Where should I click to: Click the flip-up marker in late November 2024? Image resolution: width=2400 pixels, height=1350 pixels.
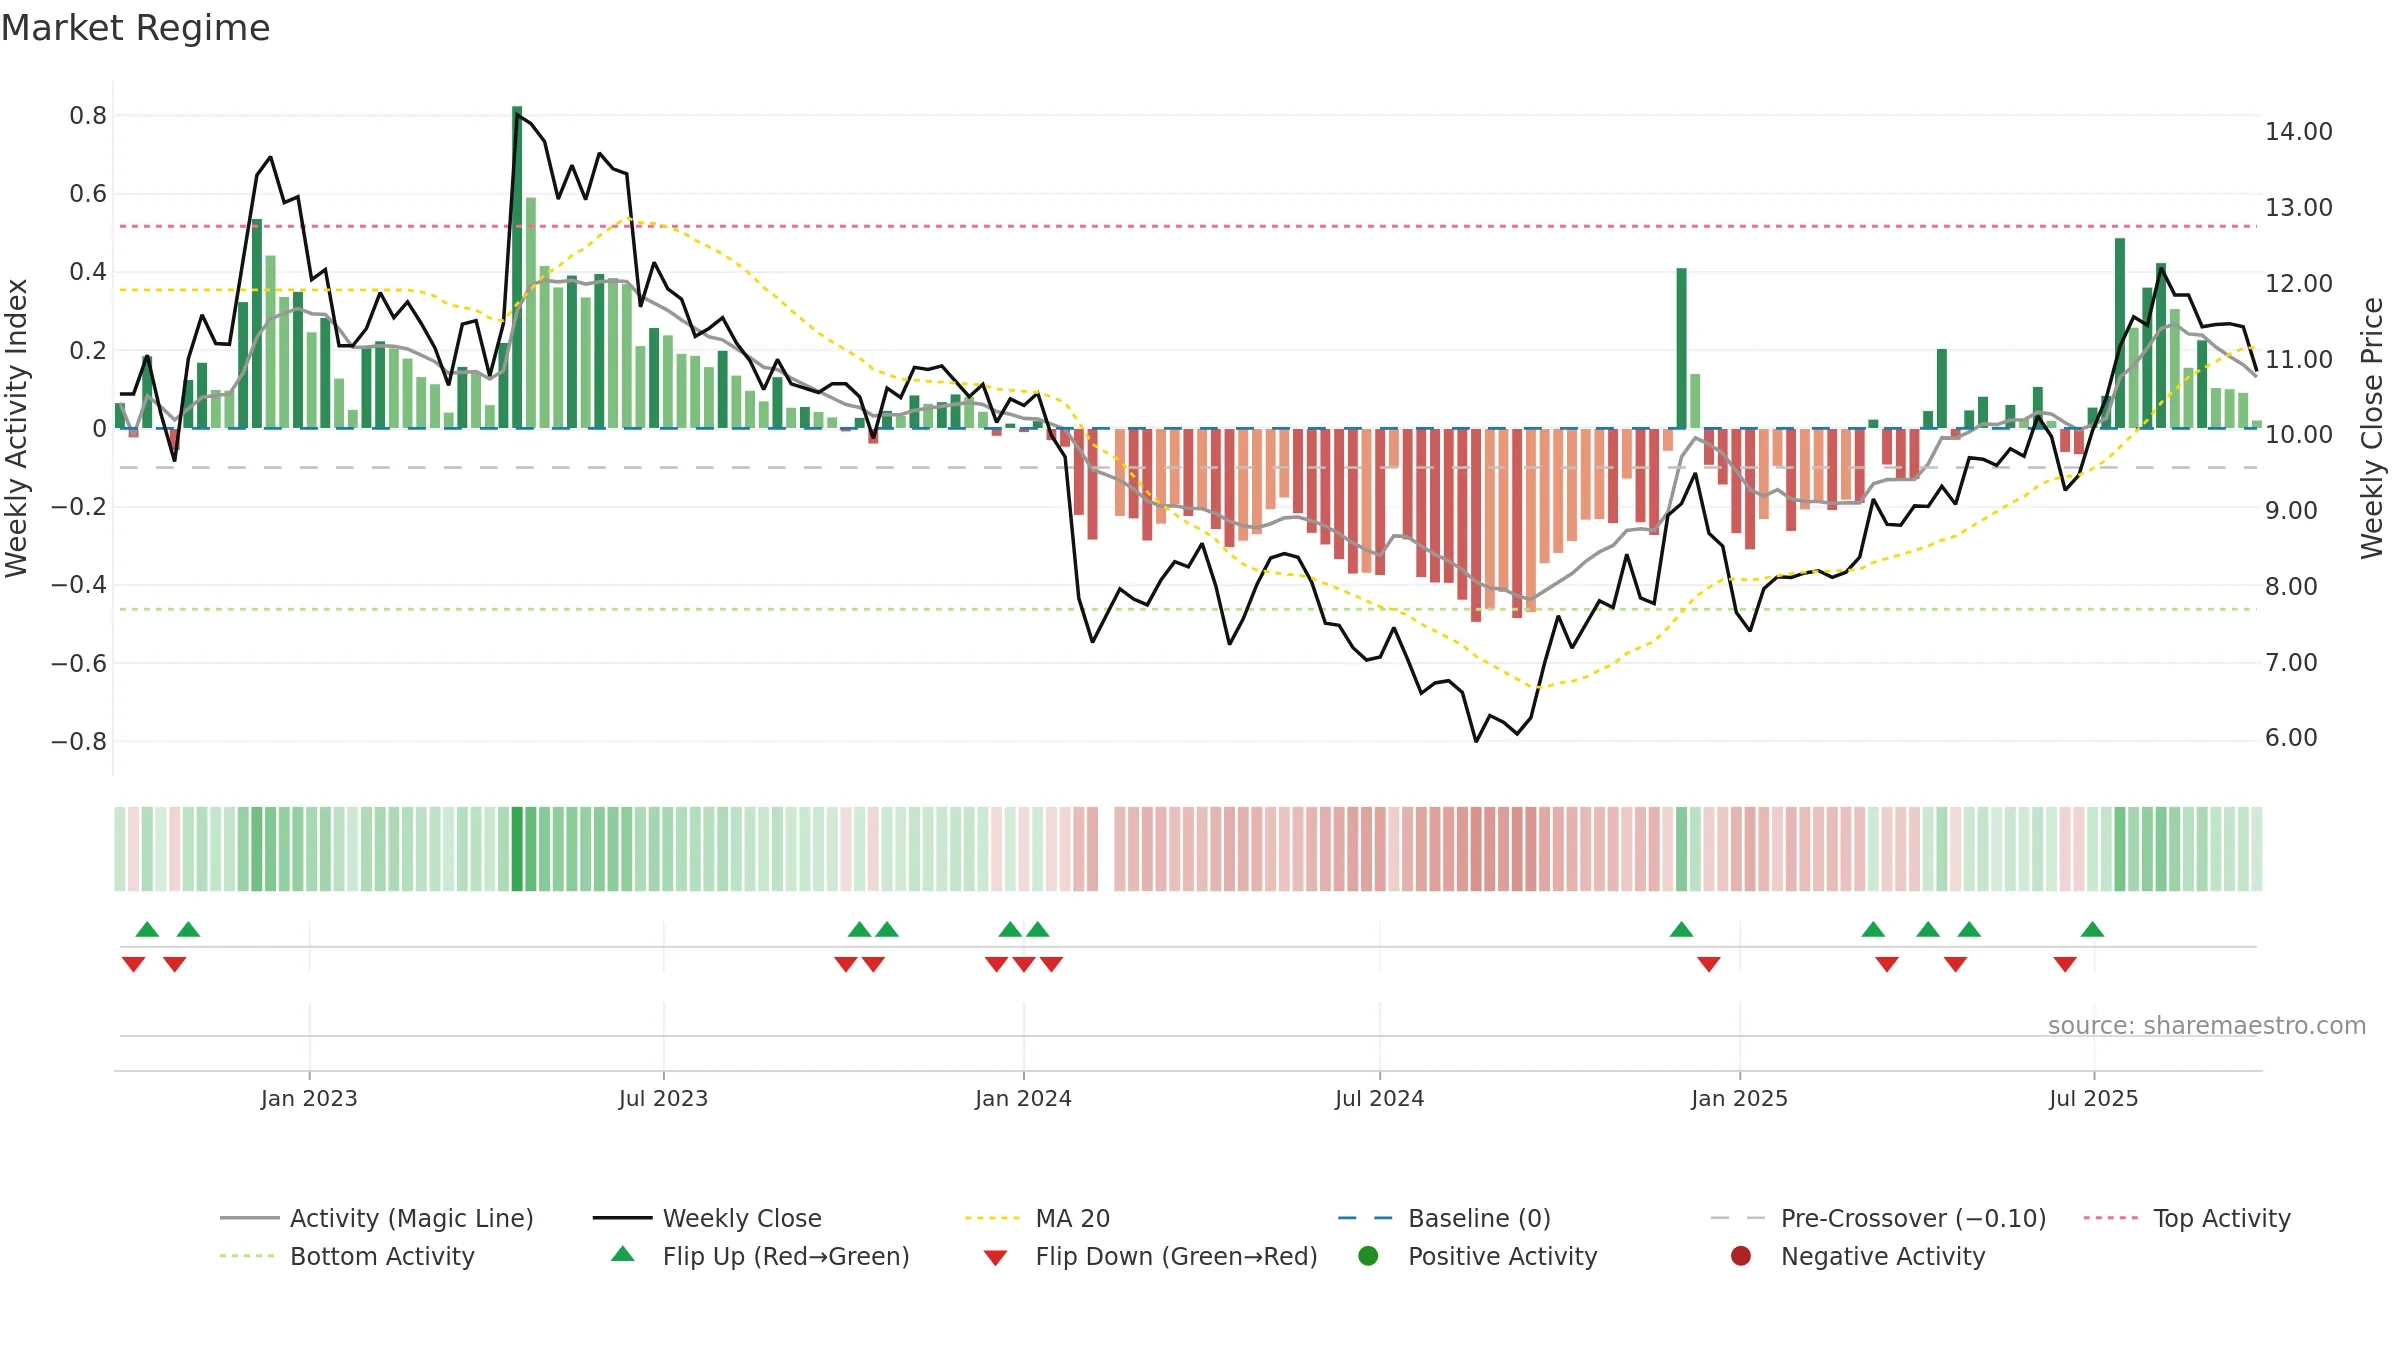coord(1681,929)
